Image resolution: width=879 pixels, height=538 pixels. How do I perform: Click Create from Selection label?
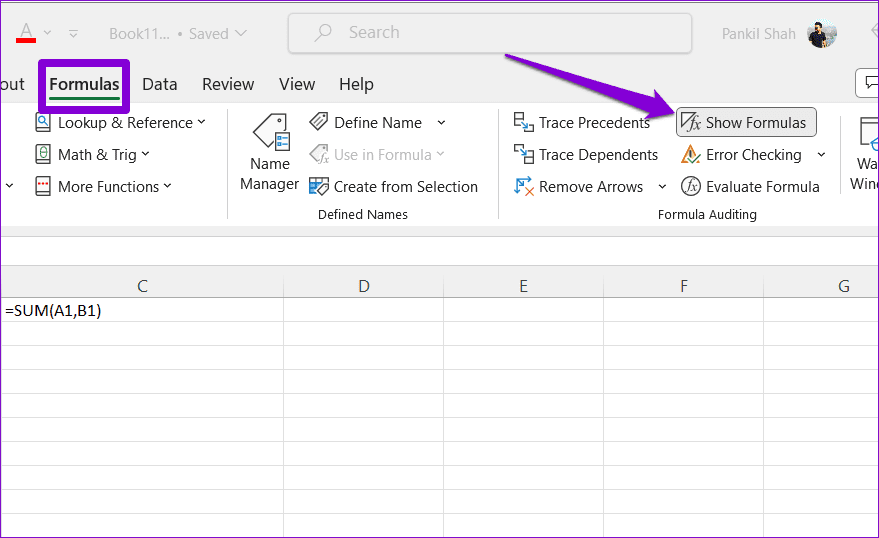[406, 187]
